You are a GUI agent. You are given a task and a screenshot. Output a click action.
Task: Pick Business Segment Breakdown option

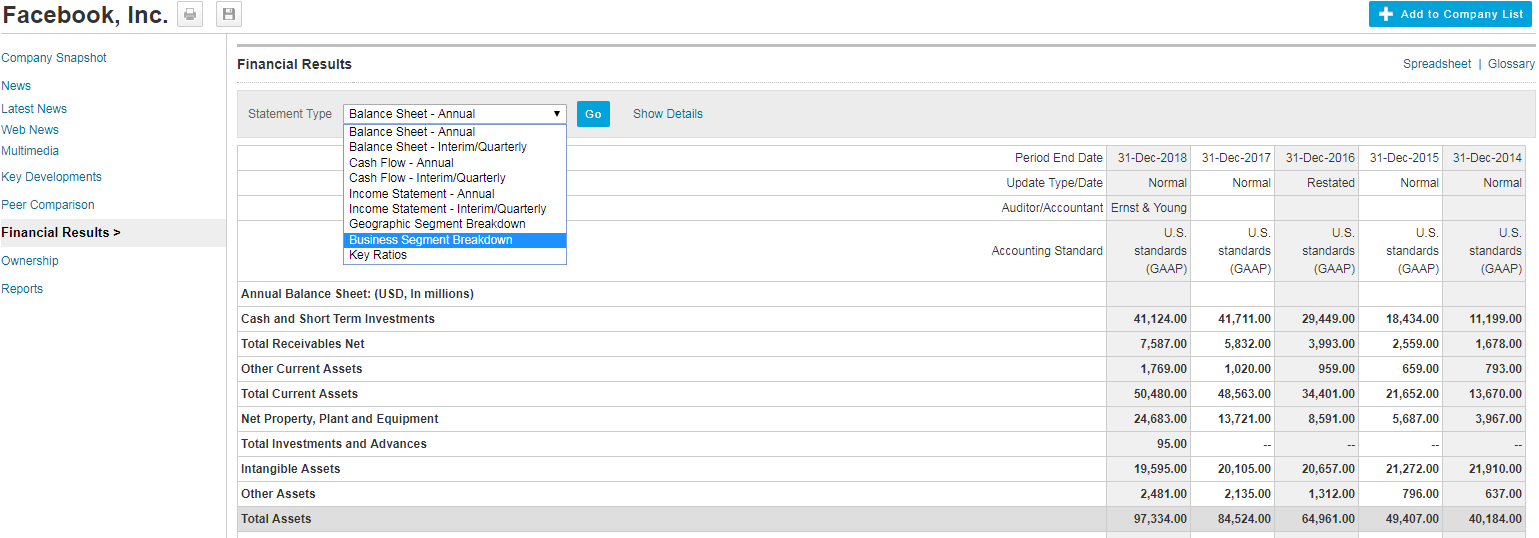(430, 240)
